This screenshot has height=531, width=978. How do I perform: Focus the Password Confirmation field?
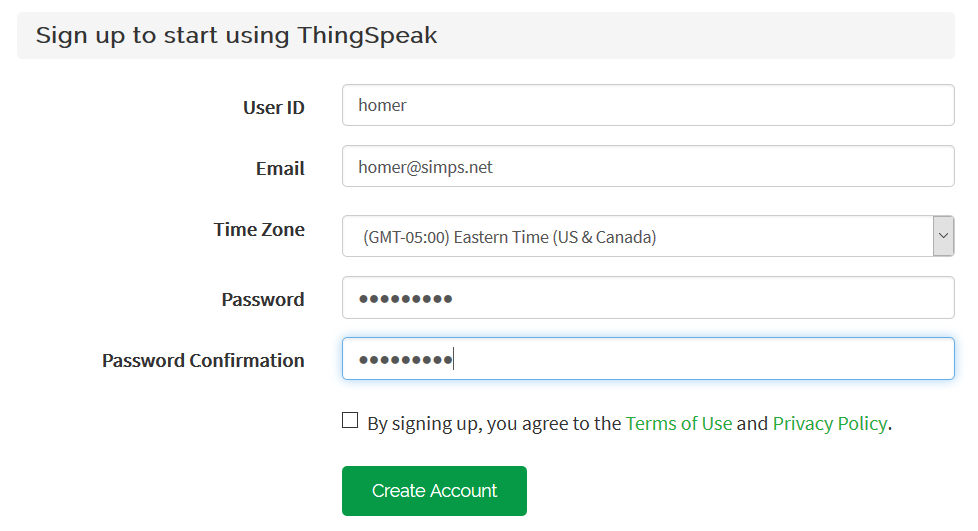pyautogui.click(x=647, y=359)
